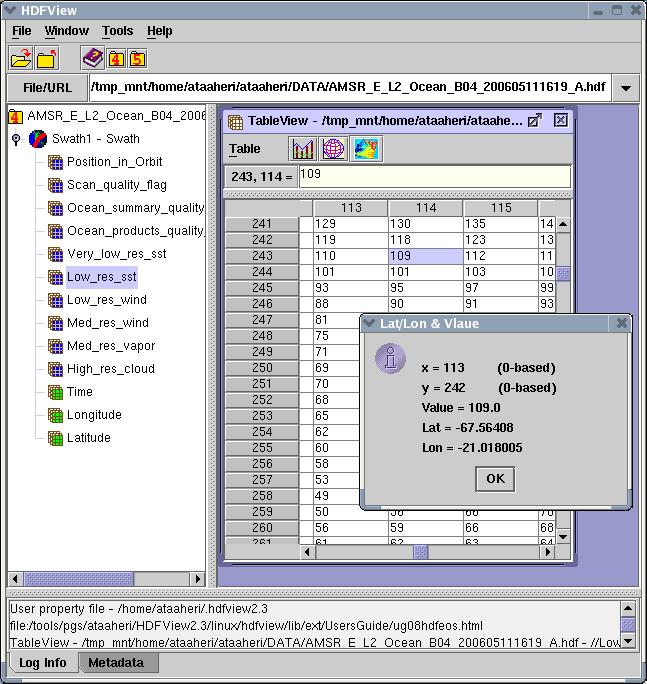Click the HDF4 library toolbar icon
647x684 pixels.
(x=116, y=58)
